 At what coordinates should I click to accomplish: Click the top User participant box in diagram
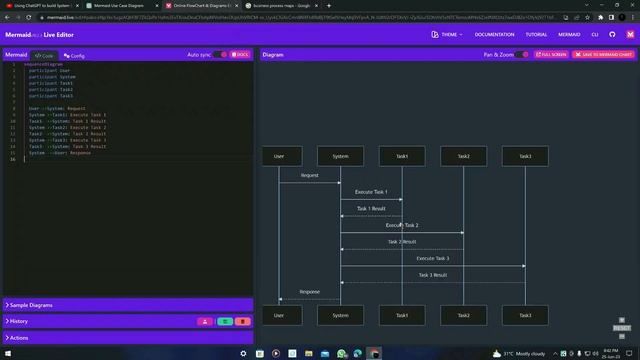pyautogui.click(x=282, y=156)
